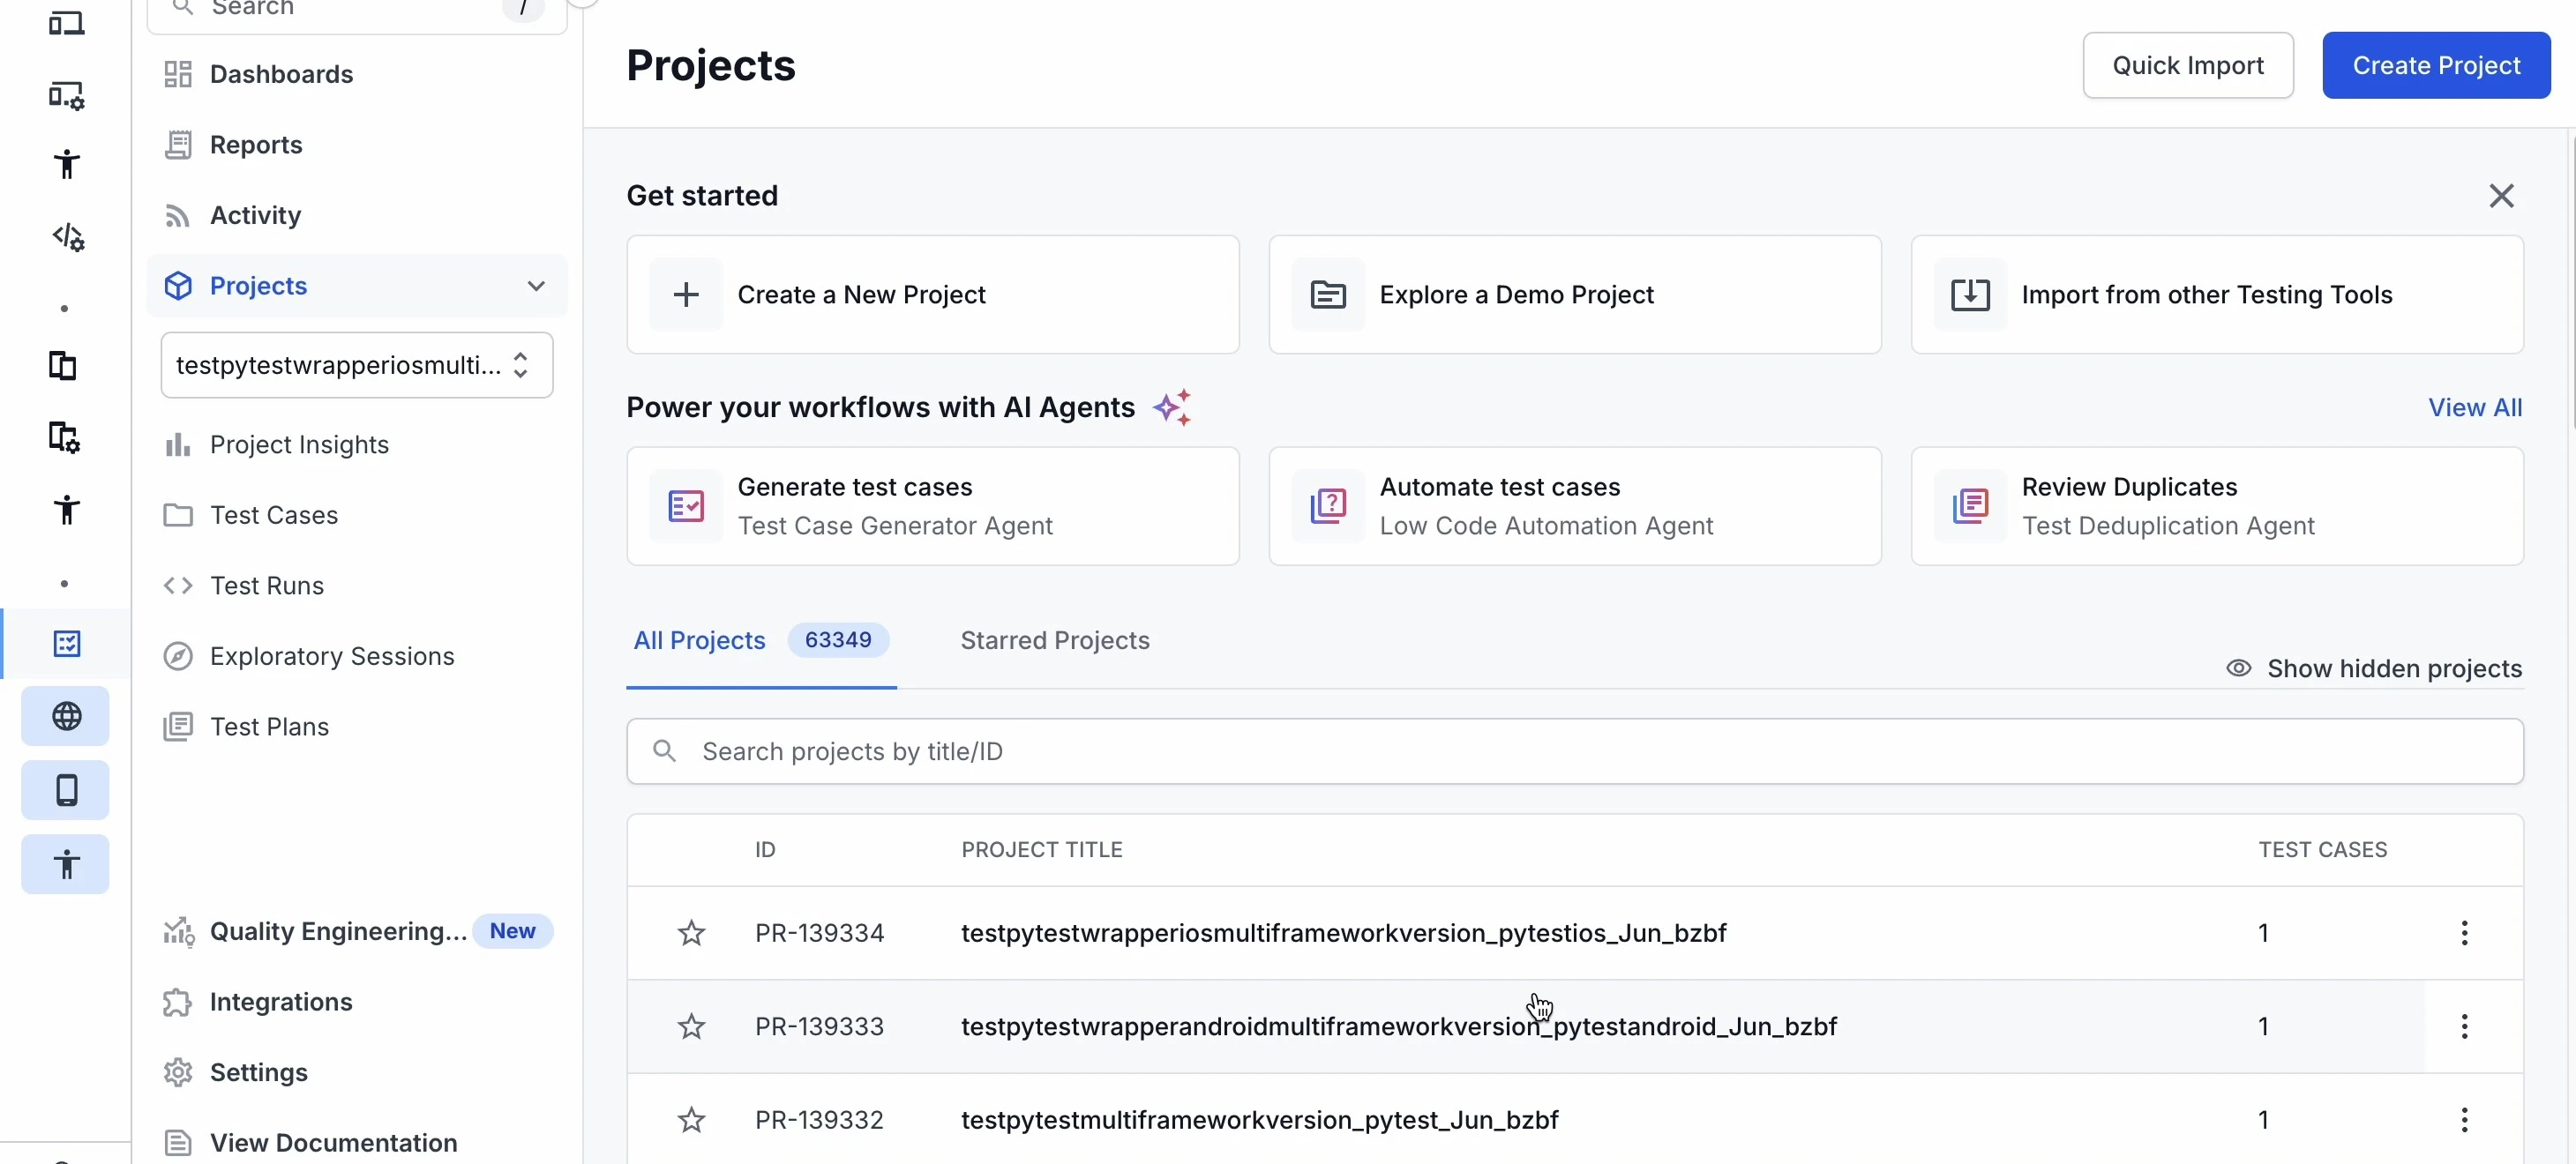Open the Low Code Automation Agent card

[x=1575, y=506]
